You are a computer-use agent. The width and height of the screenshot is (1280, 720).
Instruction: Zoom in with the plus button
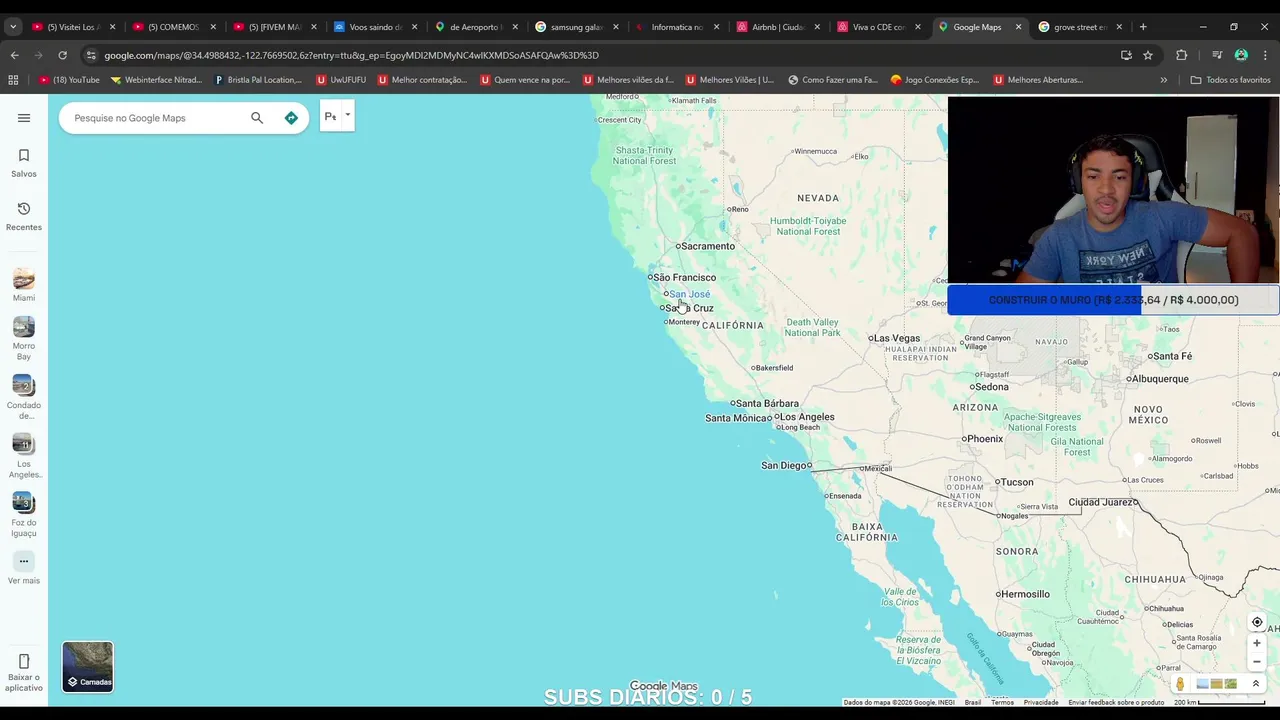coord(1257,643)
